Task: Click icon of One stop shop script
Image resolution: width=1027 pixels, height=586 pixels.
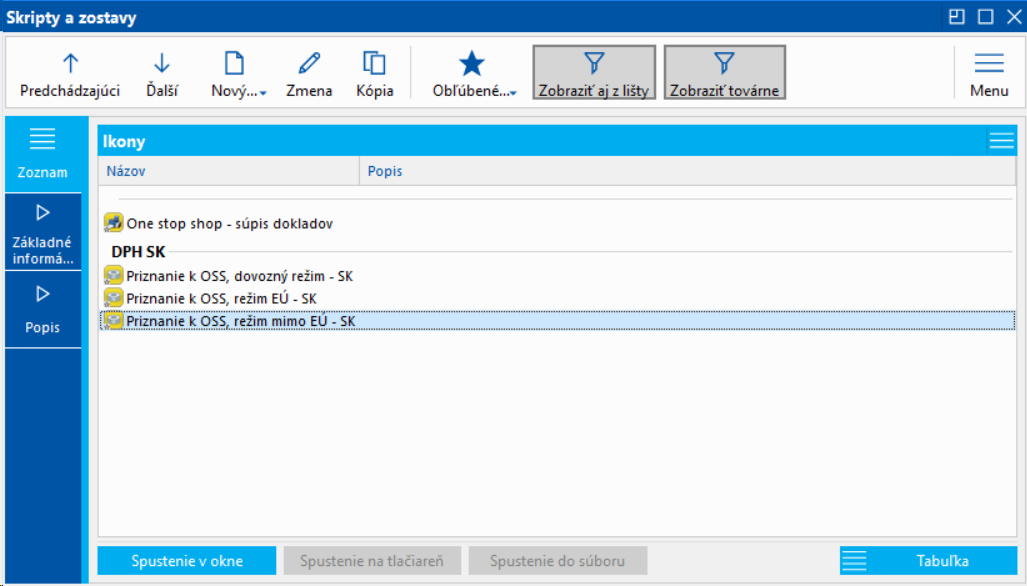Action: coord(113,223)
